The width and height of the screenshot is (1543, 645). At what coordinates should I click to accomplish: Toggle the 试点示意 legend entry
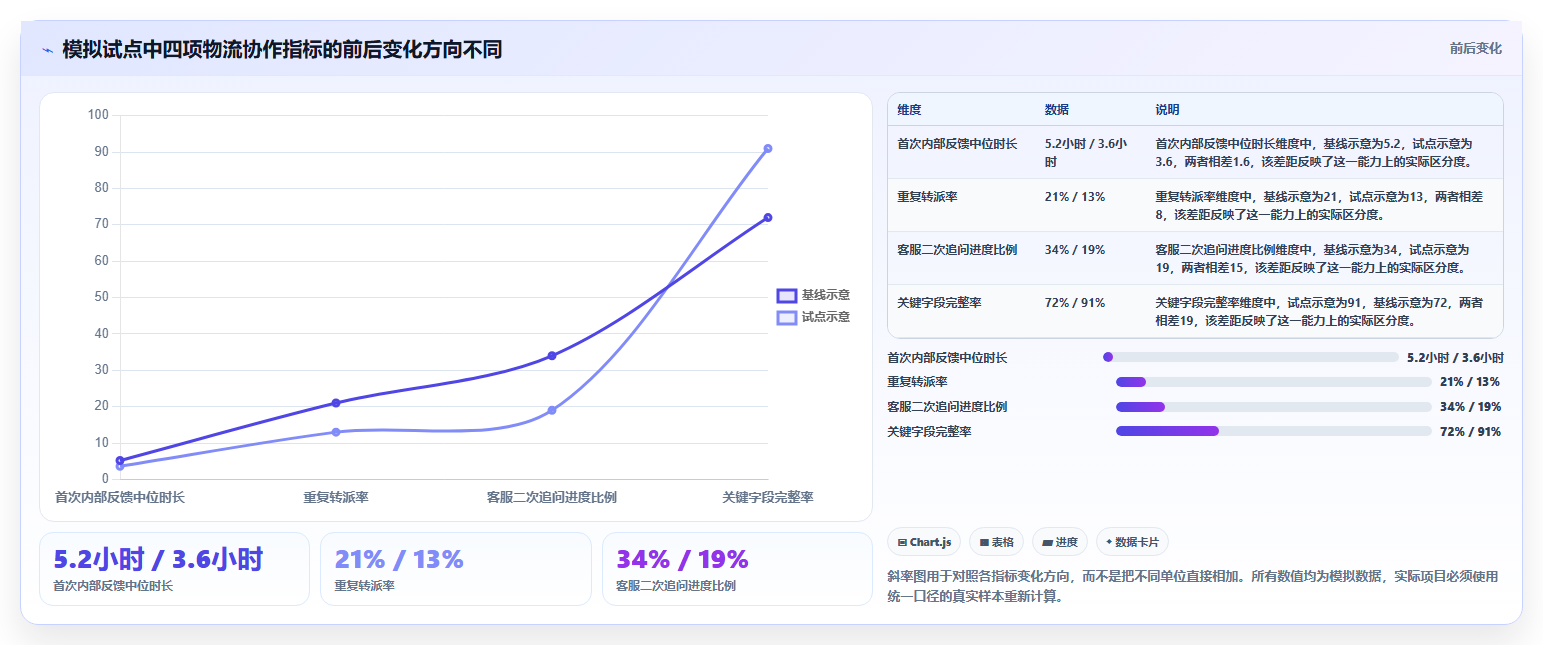click(x=813, y=317)
